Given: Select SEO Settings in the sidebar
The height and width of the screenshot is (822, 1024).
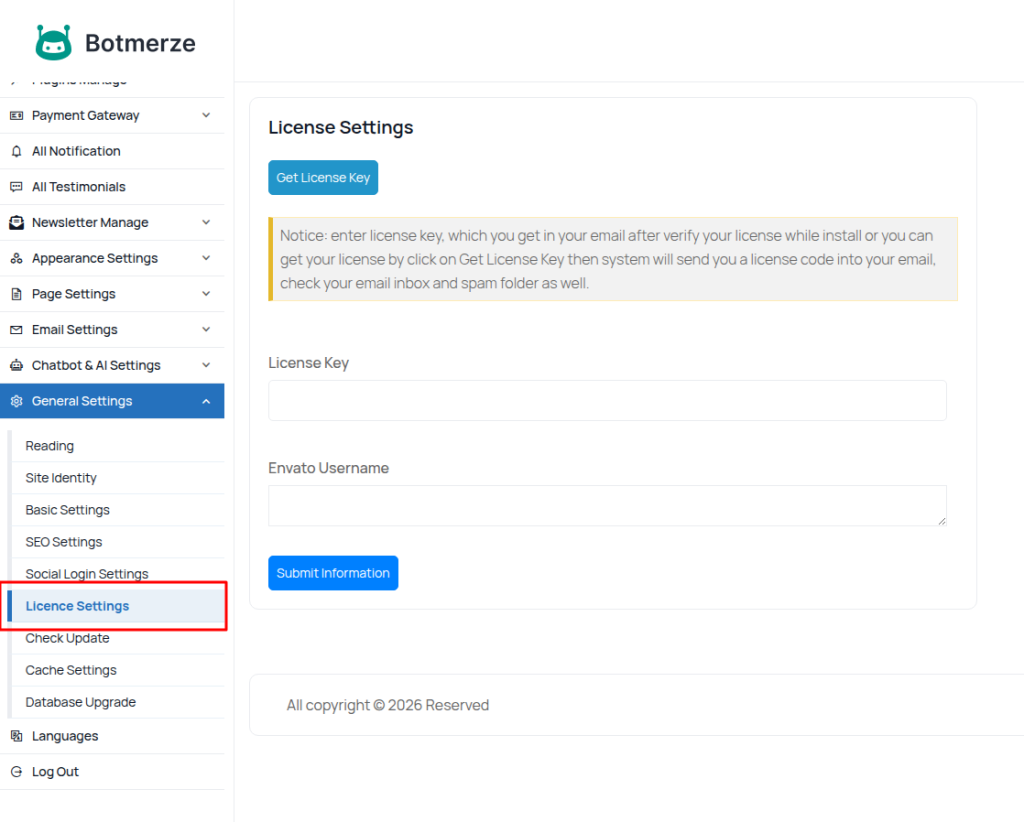Looking at the screenshot, I should coord(64,542).
